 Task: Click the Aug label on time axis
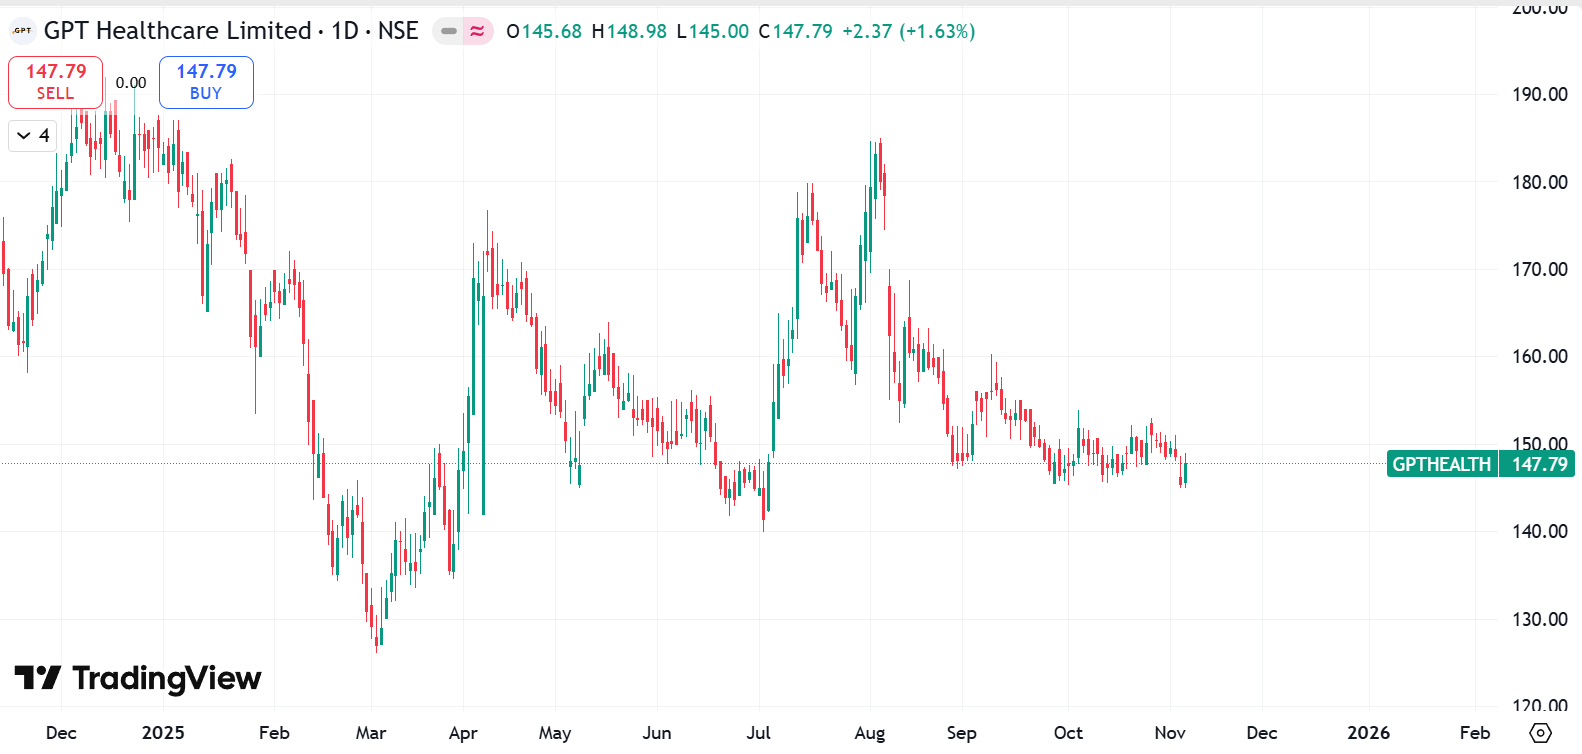(x=870, y=733)
